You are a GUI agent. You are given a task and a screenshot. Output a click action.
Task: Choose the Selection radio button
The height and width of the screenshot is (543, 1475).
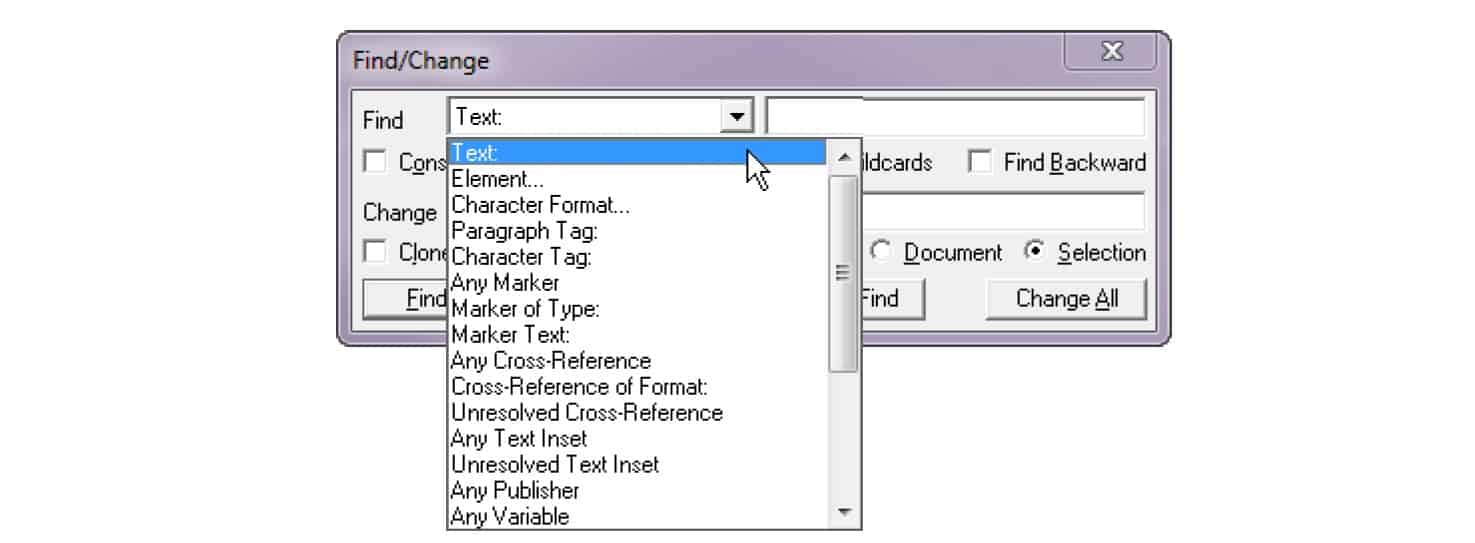pos(1033,252)
